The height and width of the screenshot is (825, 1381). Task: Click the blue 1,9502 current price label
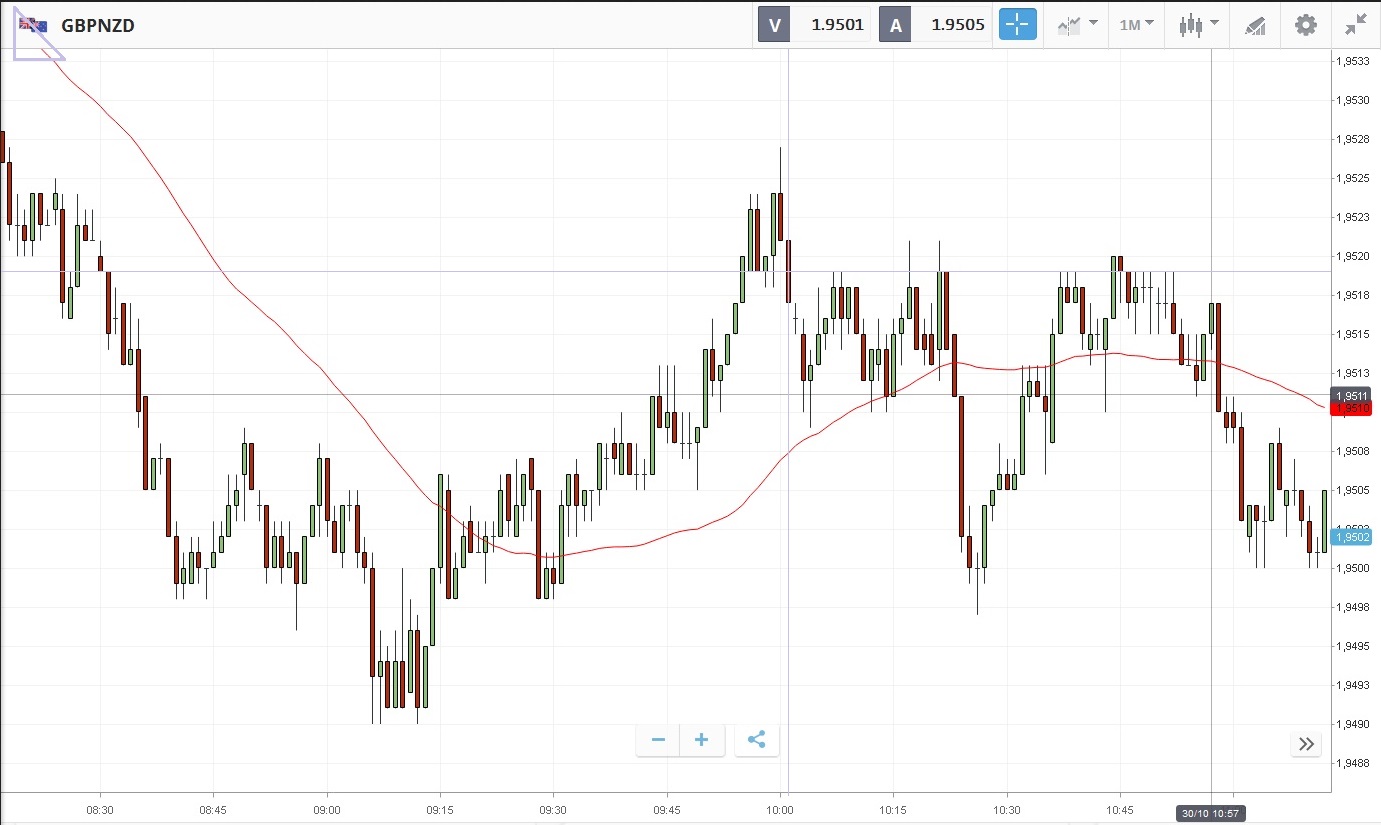tap(1351, 537)
